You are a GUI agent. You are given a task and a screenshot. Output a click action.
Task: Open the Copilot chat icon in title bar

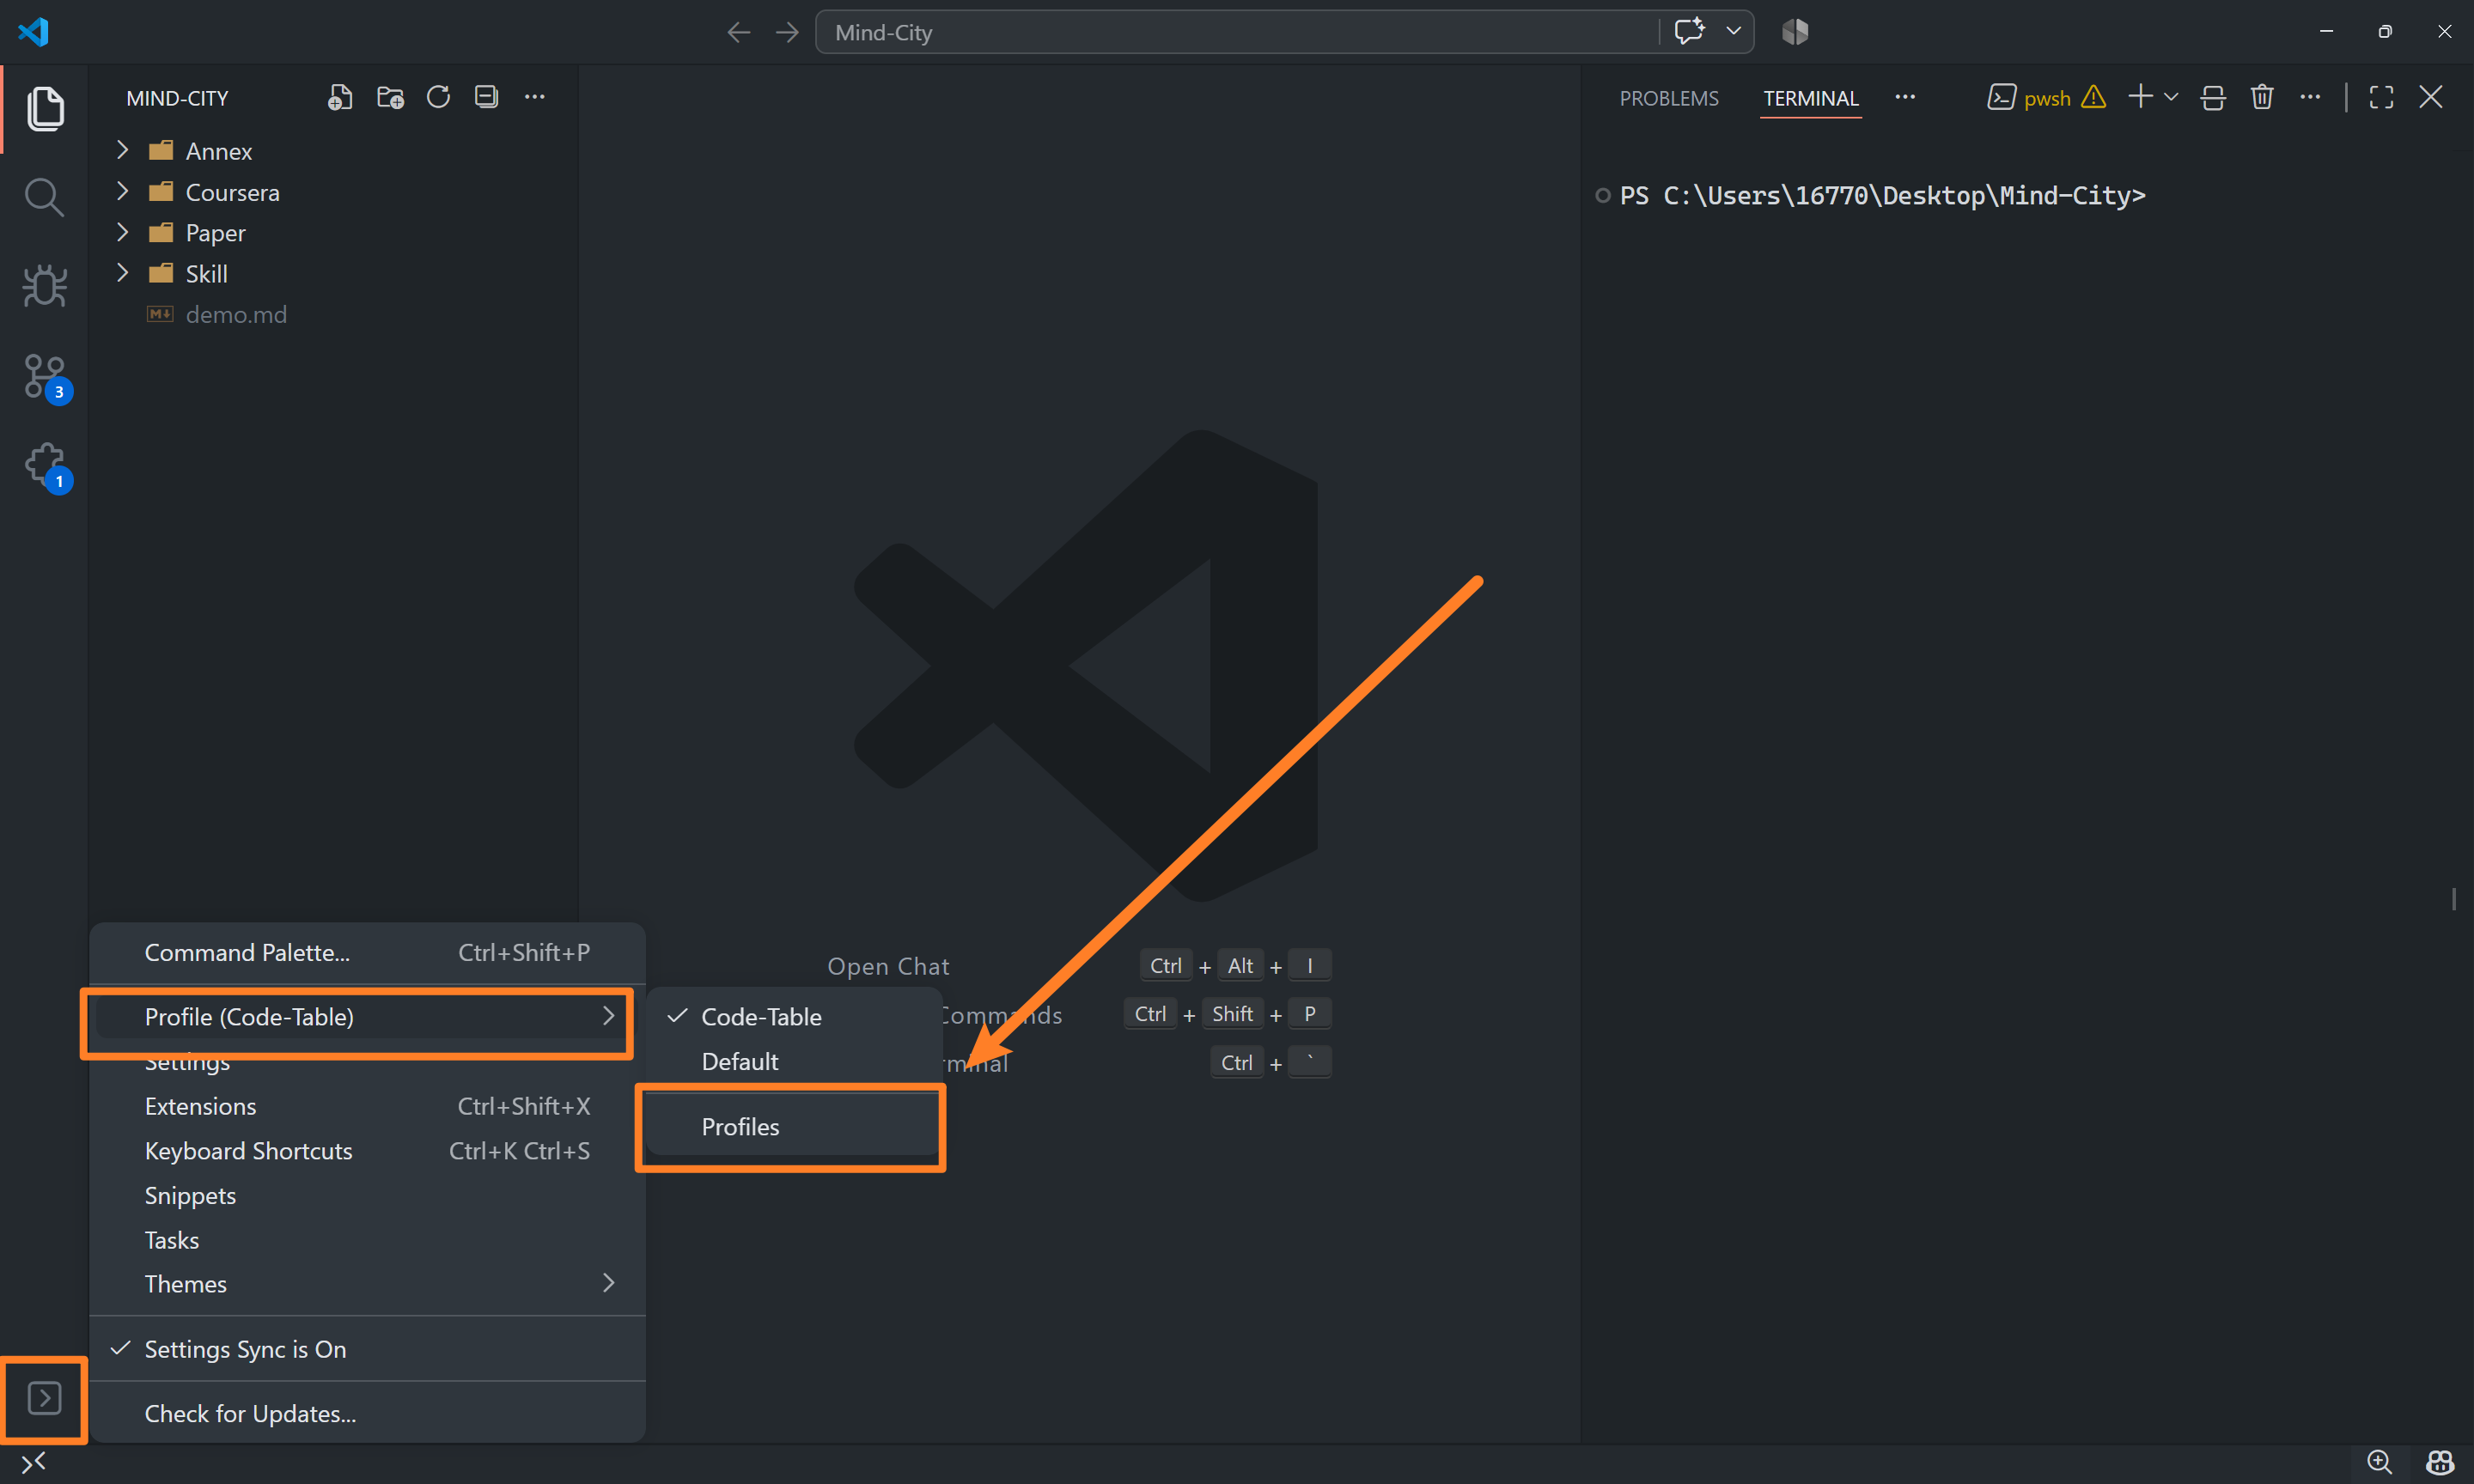click(1689, 31)
